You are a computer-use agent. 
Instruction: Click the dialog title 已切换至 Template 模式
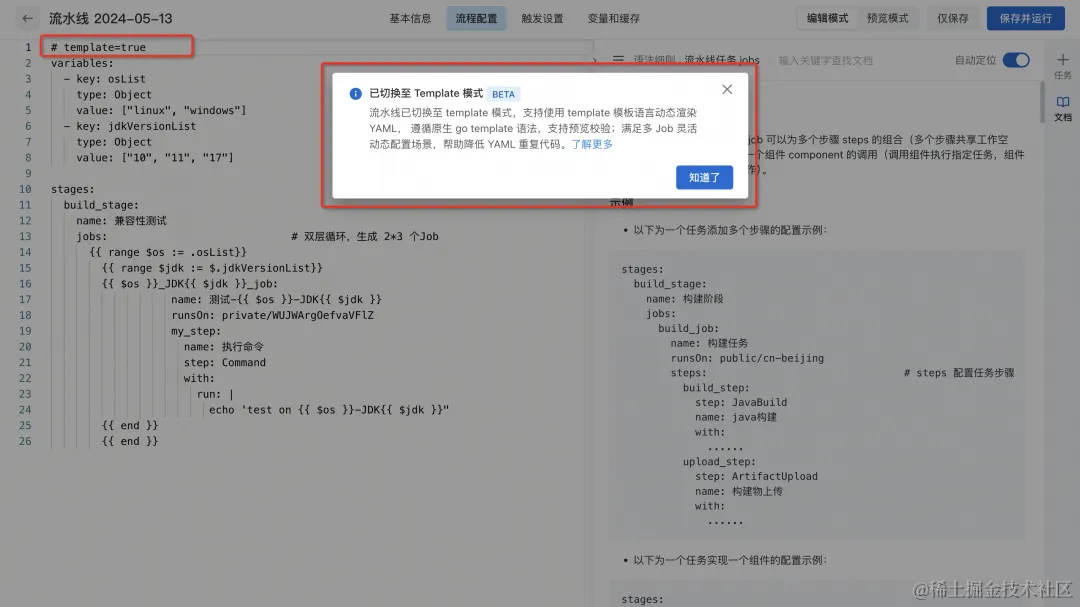(426, 94)
